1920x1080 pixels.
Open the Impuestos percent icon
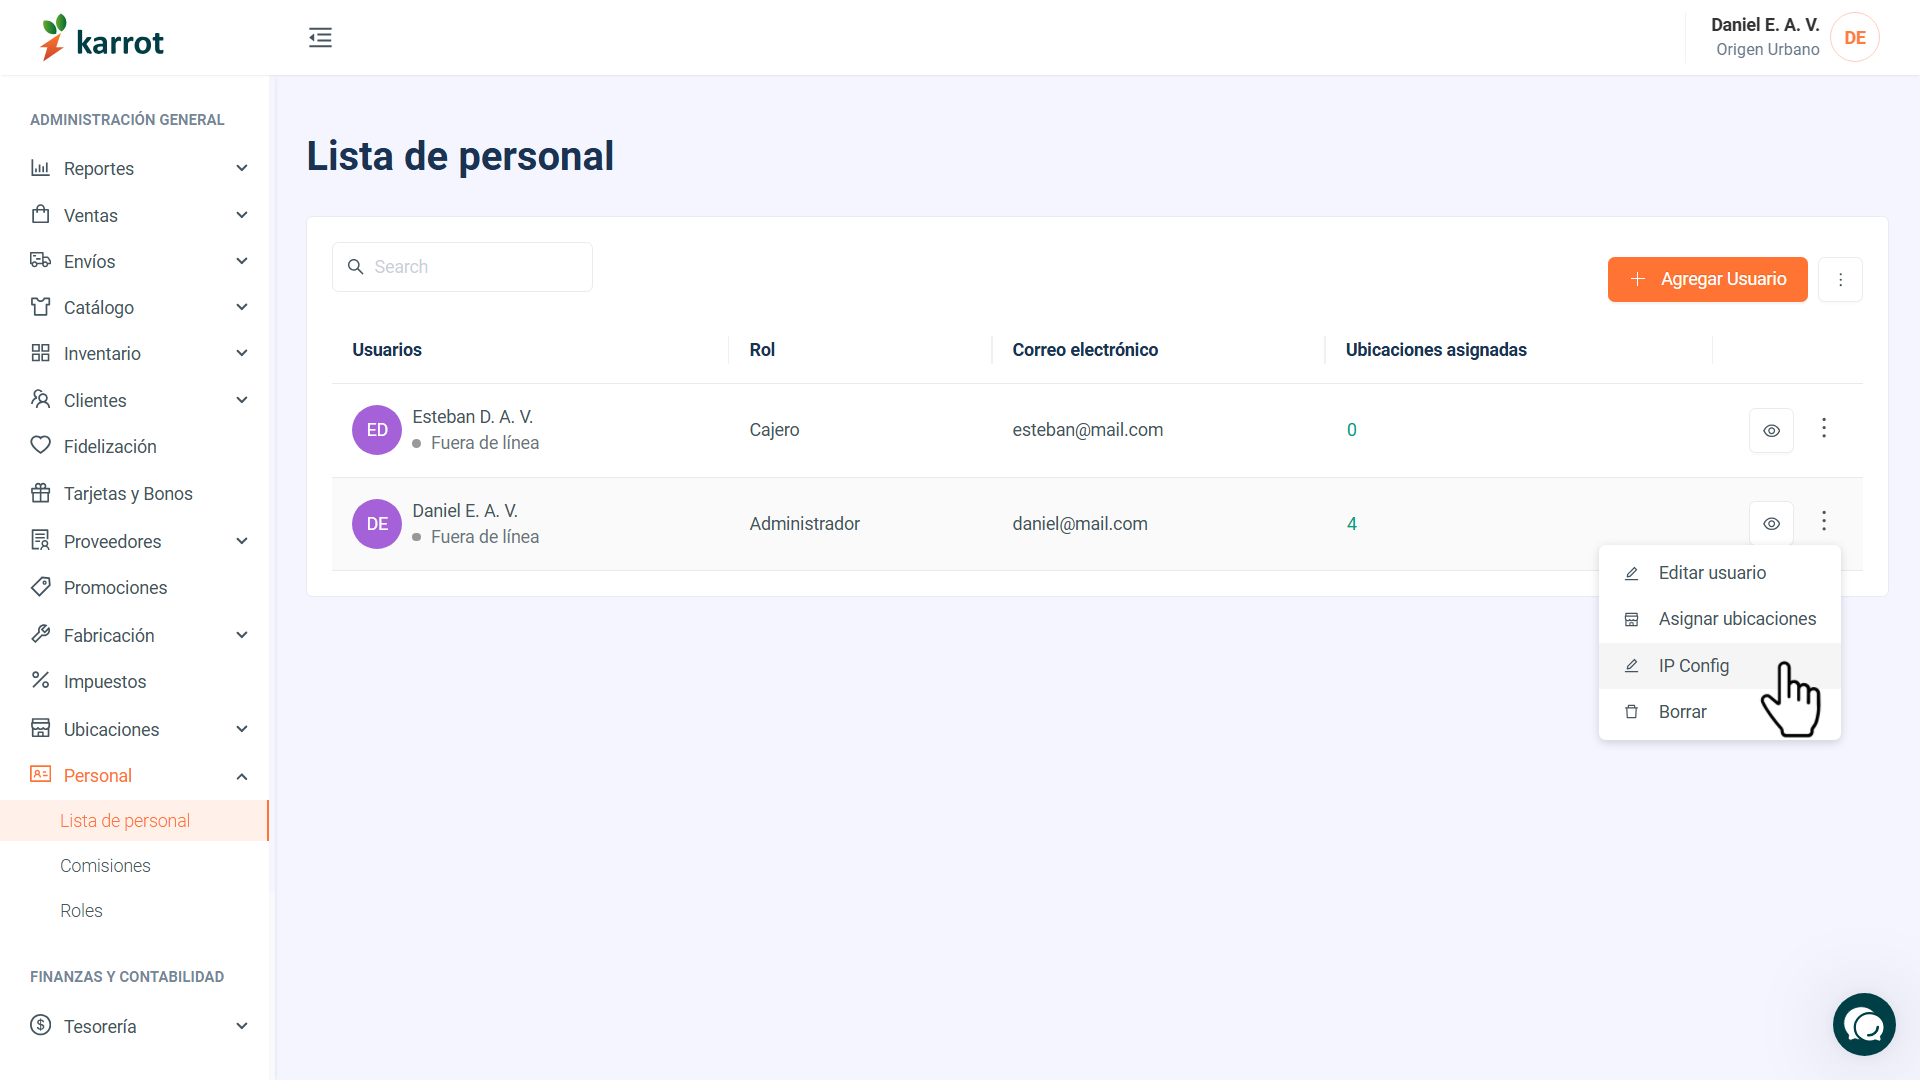40,680
